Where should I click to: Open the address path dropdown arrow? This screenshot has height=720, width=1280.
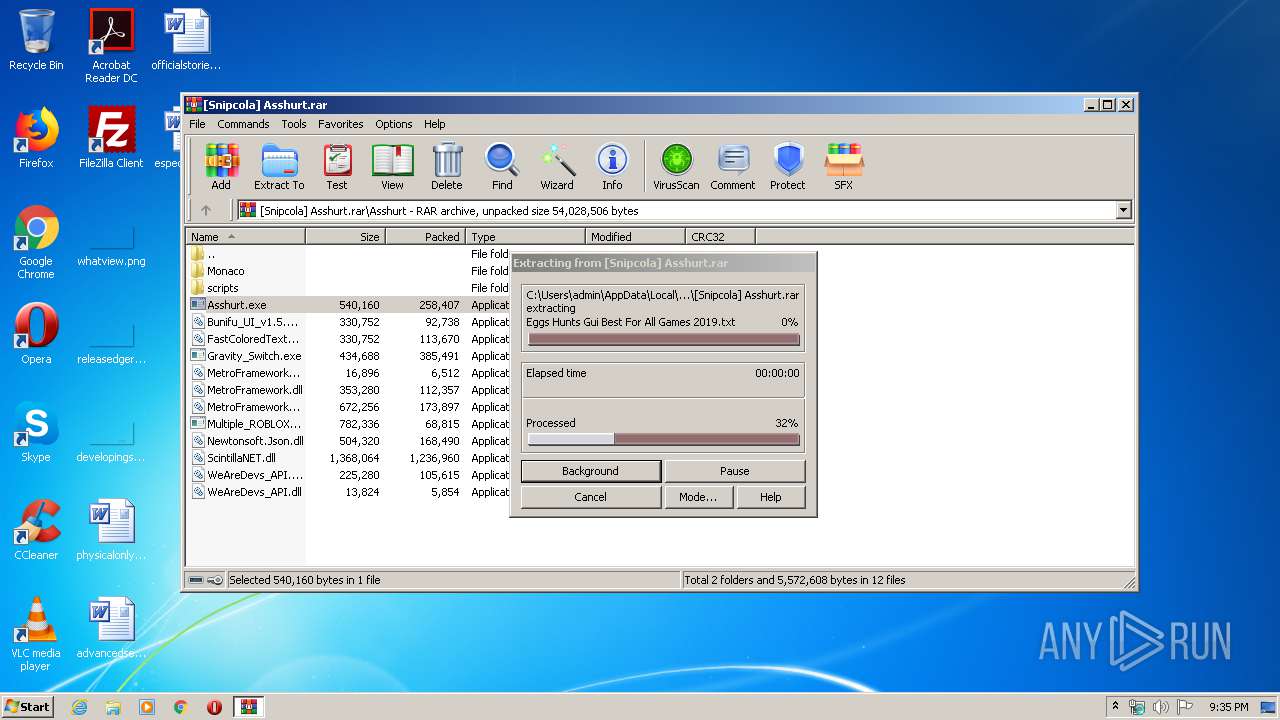click(1123, 210)
